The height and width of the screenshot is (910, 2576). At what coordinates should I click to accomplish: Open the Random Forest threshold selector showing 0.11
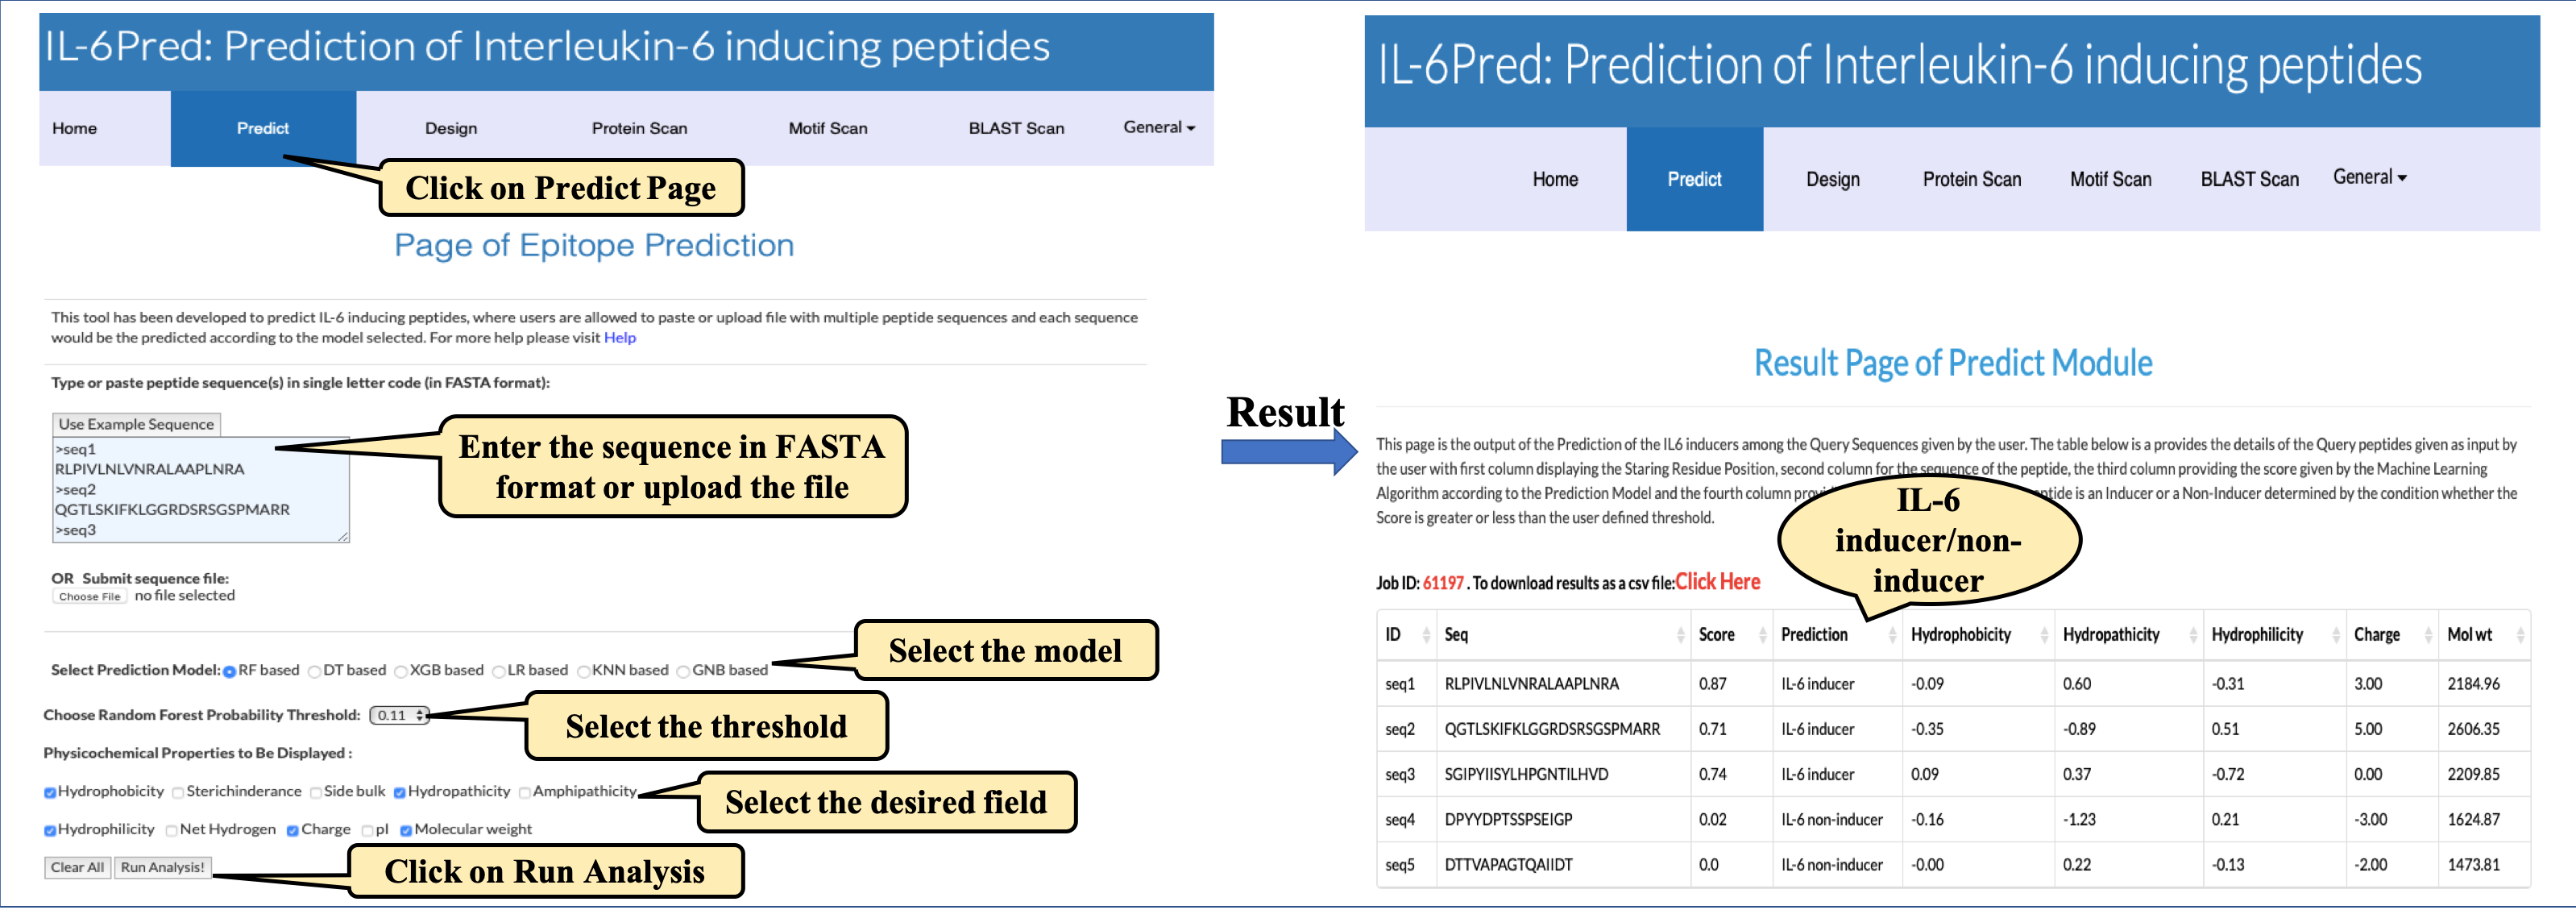(x=399, y=715)
